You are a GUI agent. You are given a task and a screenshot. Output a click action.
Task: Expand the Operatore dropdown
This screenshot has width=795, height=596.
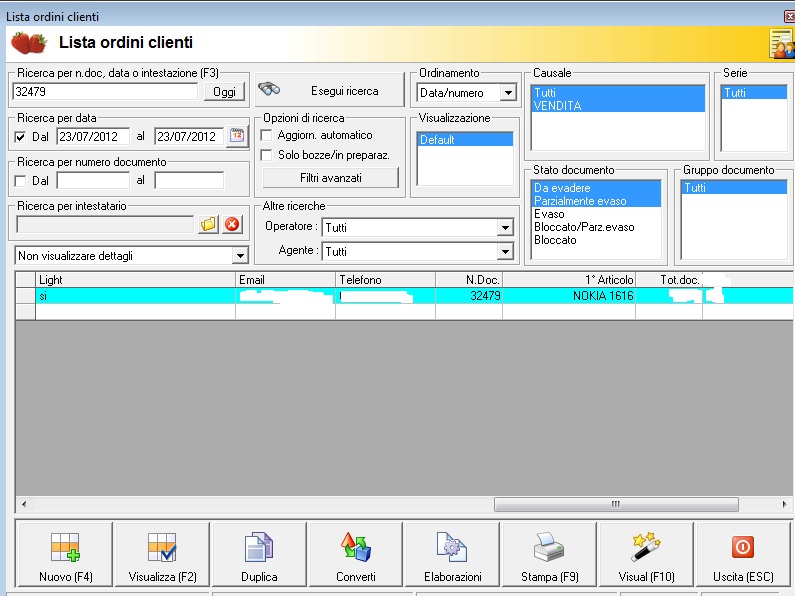(505, 228)
